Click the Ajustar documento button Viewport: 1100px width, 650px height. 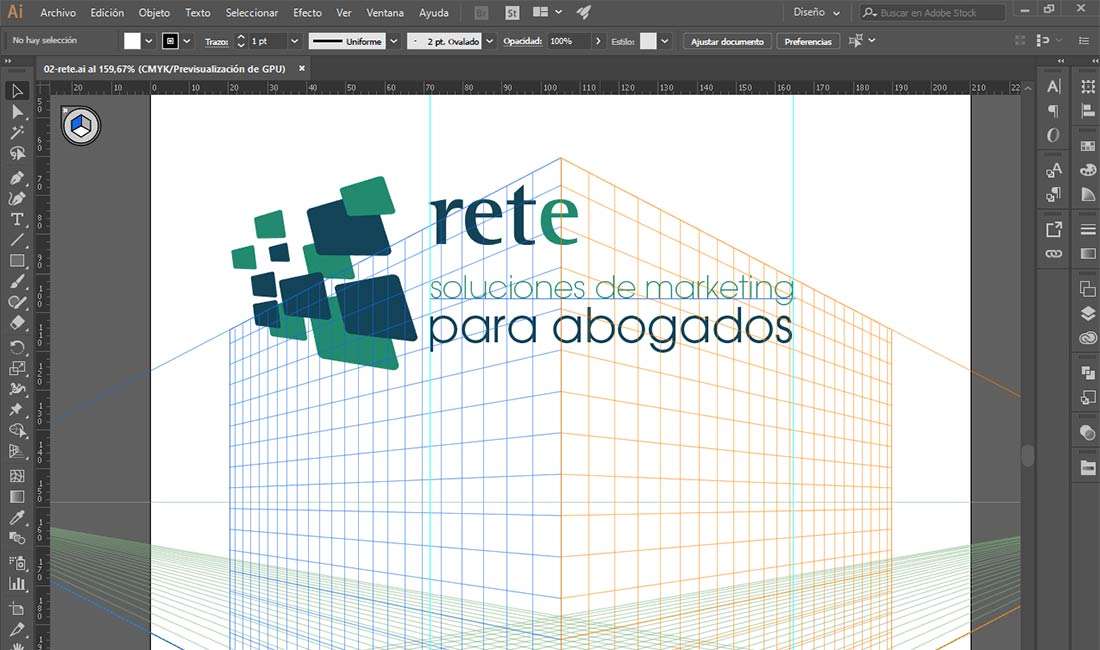pos(727,41)
